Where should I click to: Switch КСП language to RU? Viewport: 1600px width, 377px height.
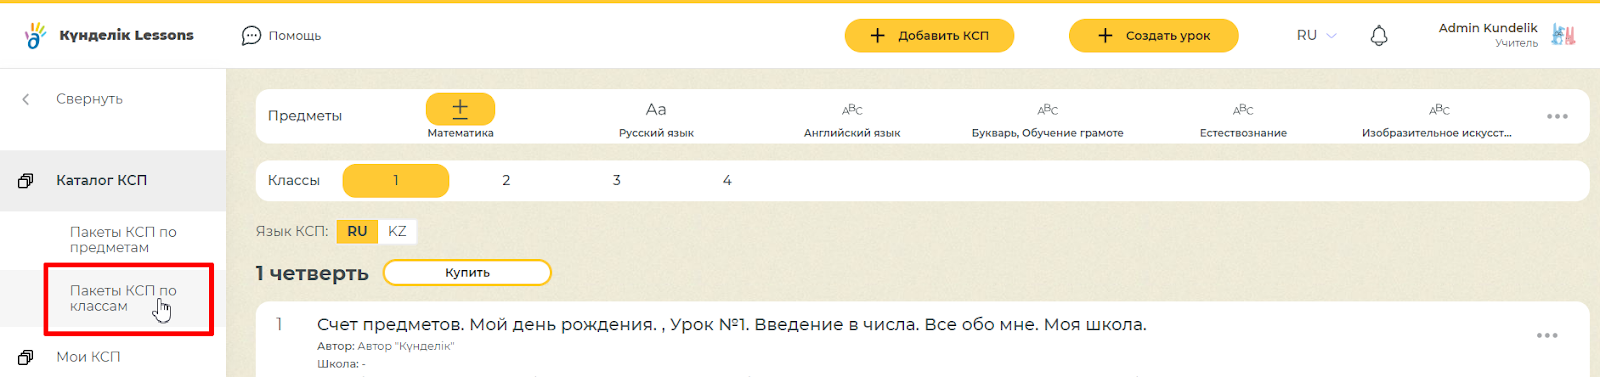click(x=357, y=231)
